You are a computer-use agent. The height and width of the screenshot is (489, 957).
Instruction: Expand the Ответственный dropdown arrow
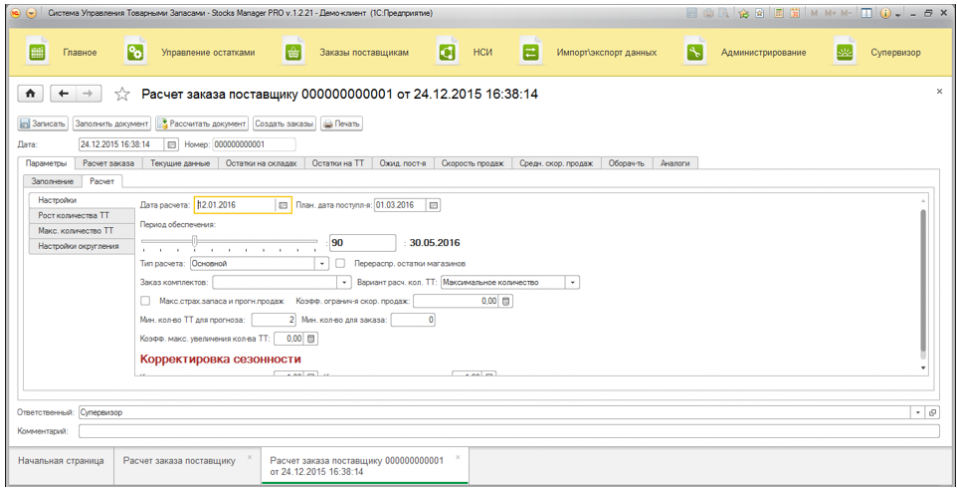(x=919, y=412)
